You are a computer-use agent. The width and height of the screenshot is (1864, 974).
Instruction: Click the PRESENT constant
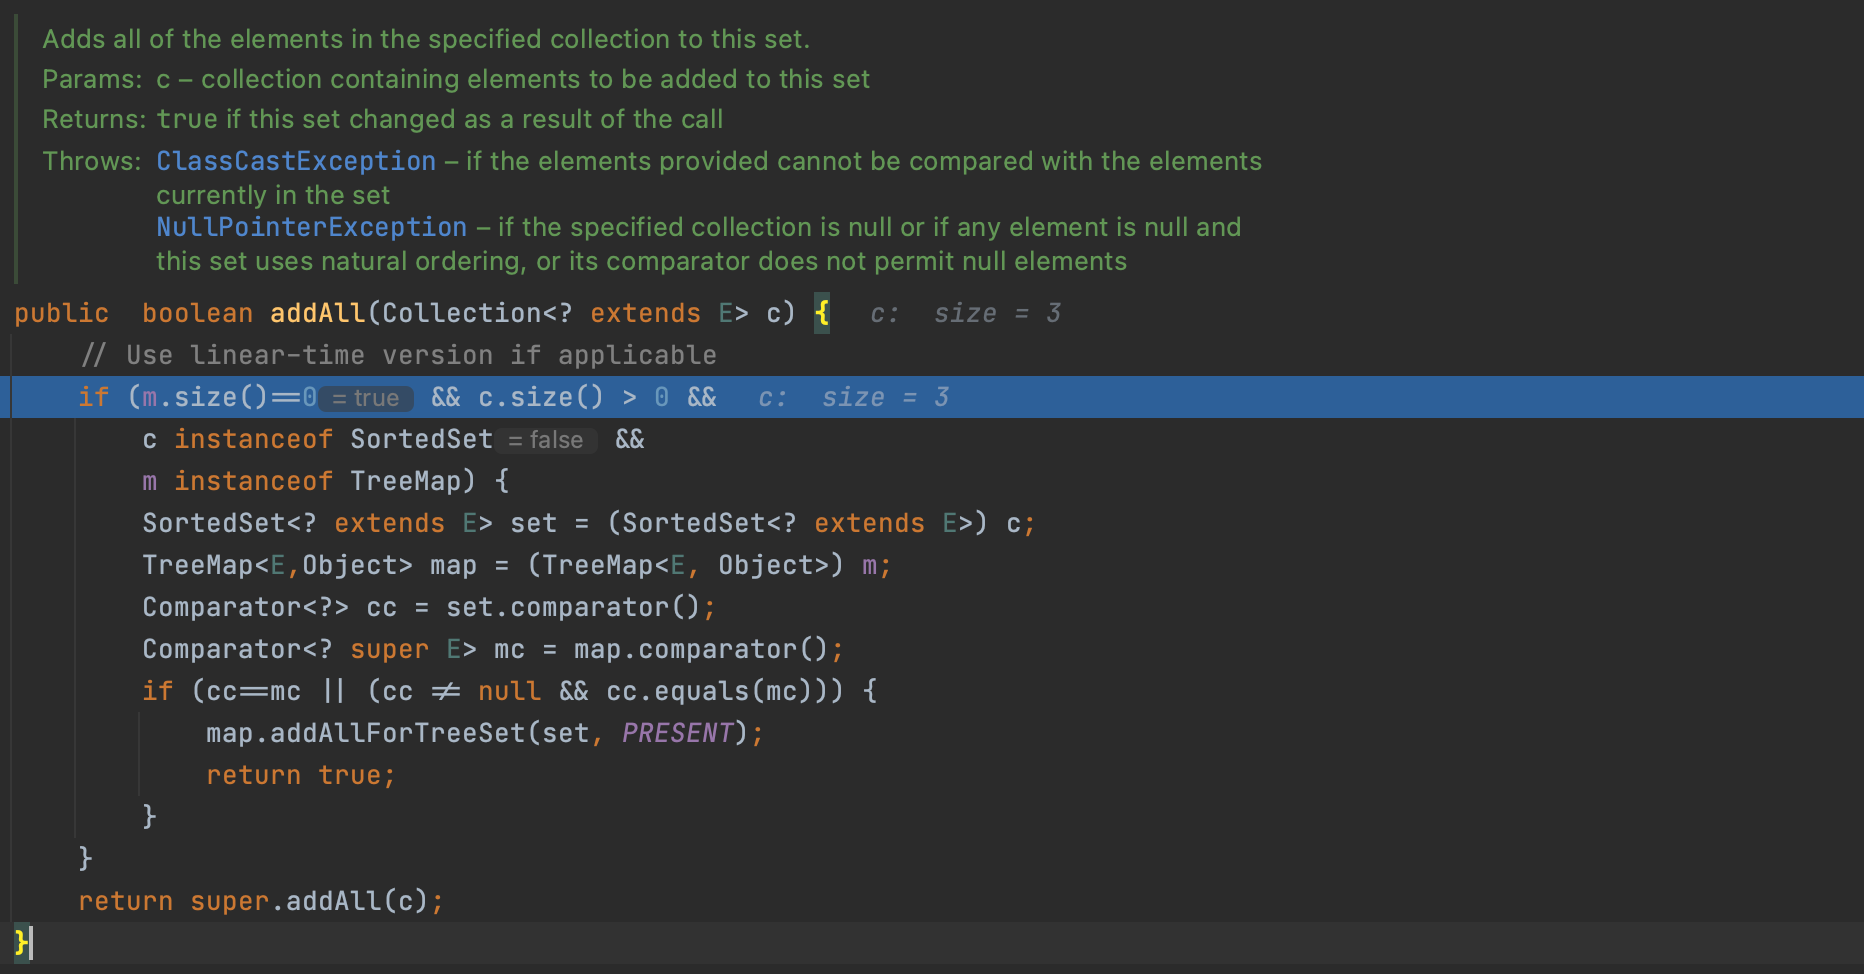678,733
